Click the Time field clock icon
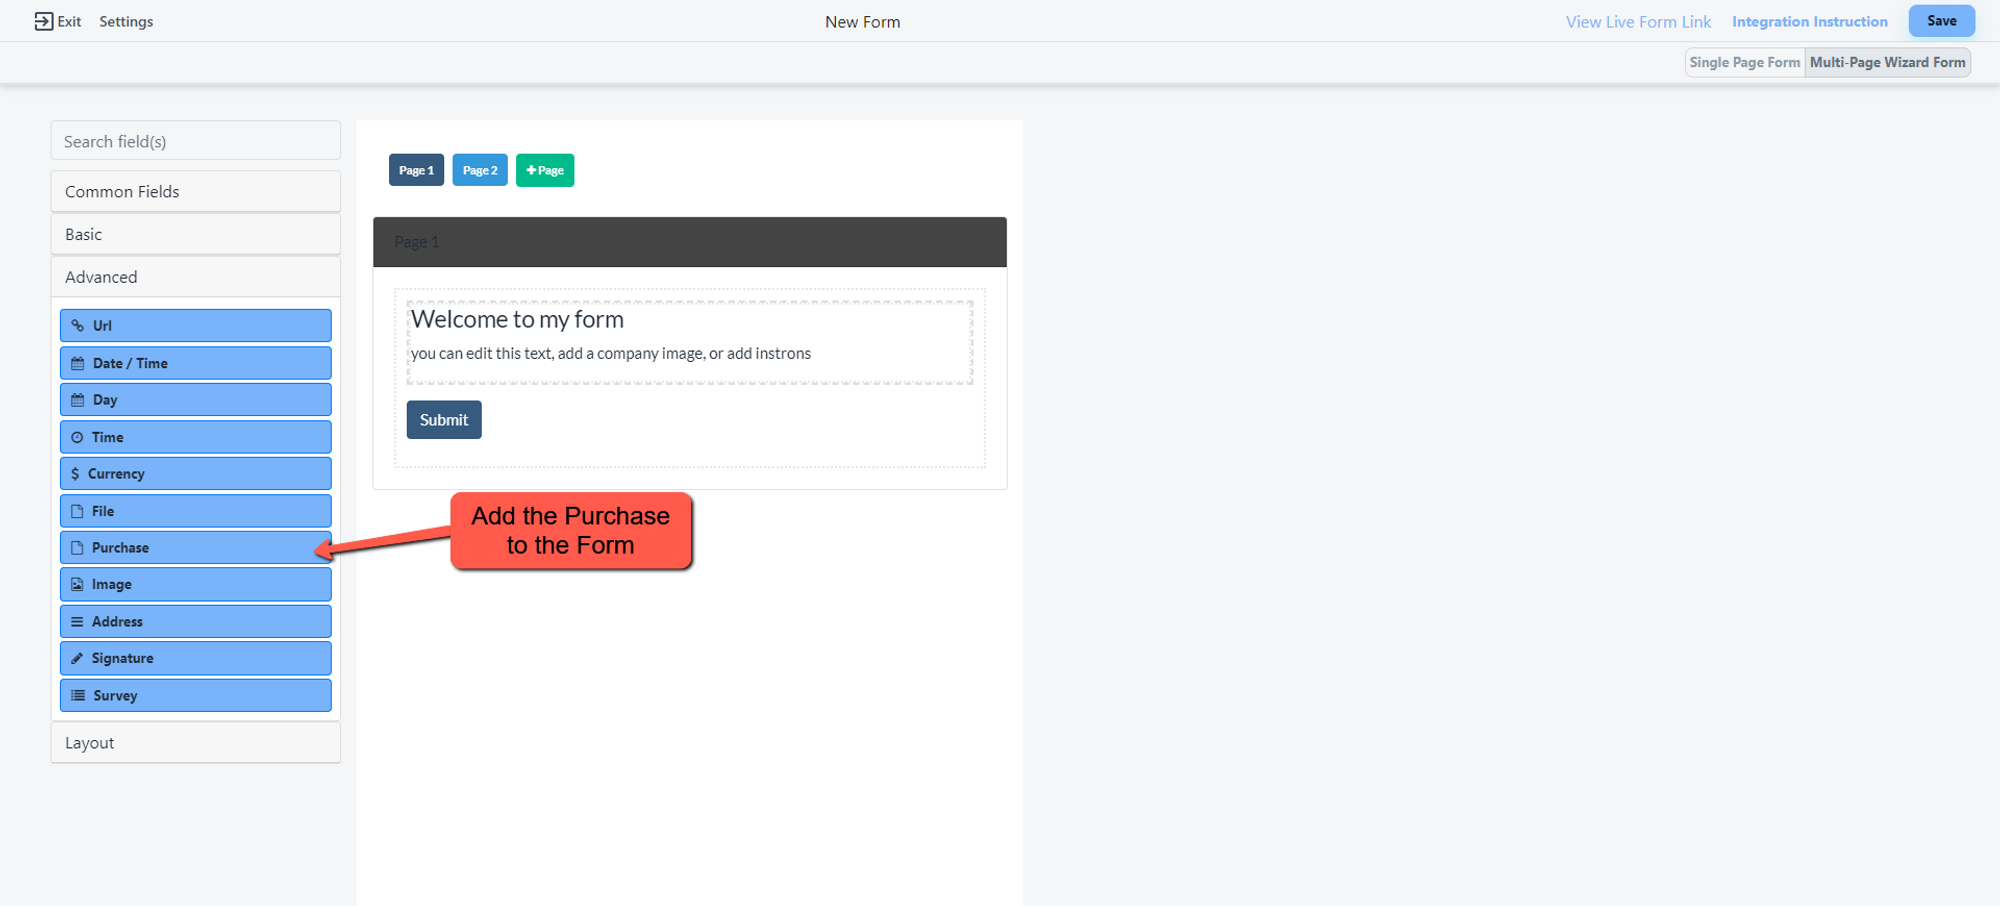Screen dimensions: 2000x906 (x=77, y=438)
